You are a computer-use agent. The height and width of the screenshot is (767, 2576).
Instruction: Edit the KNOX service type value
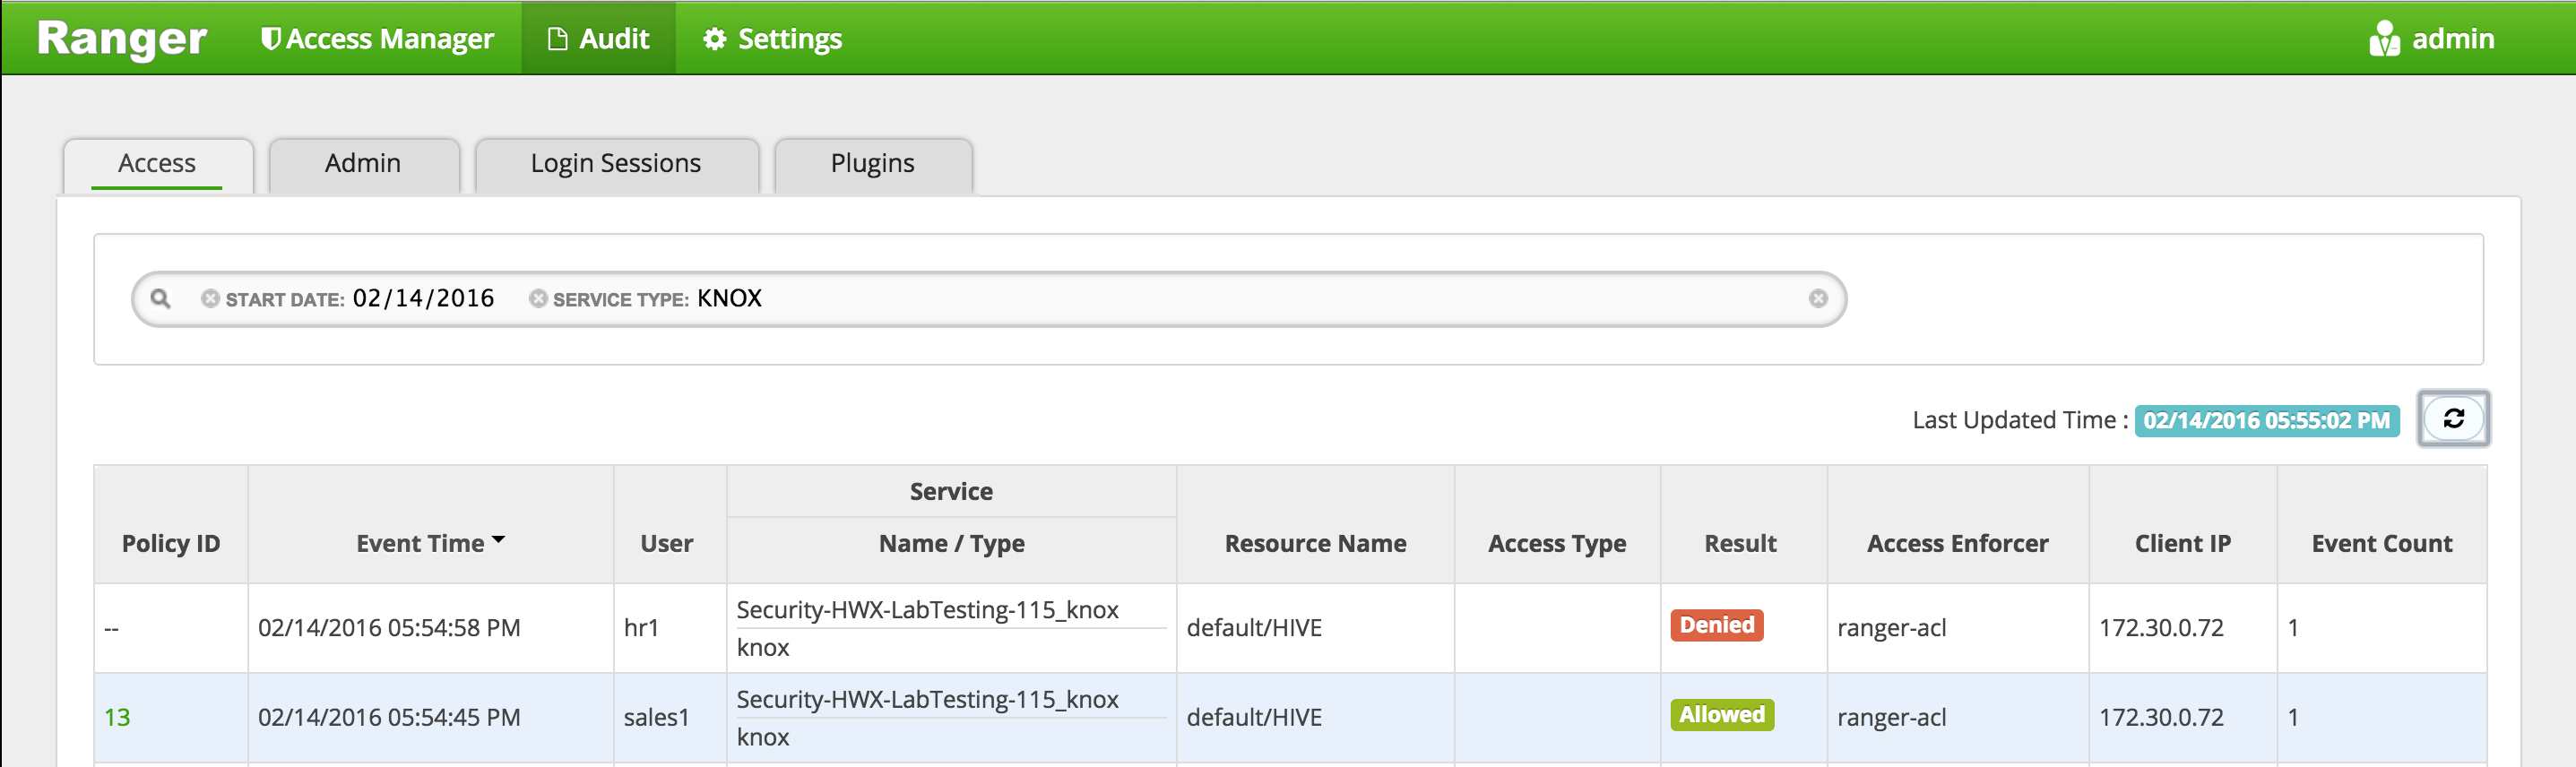[729, 298]
